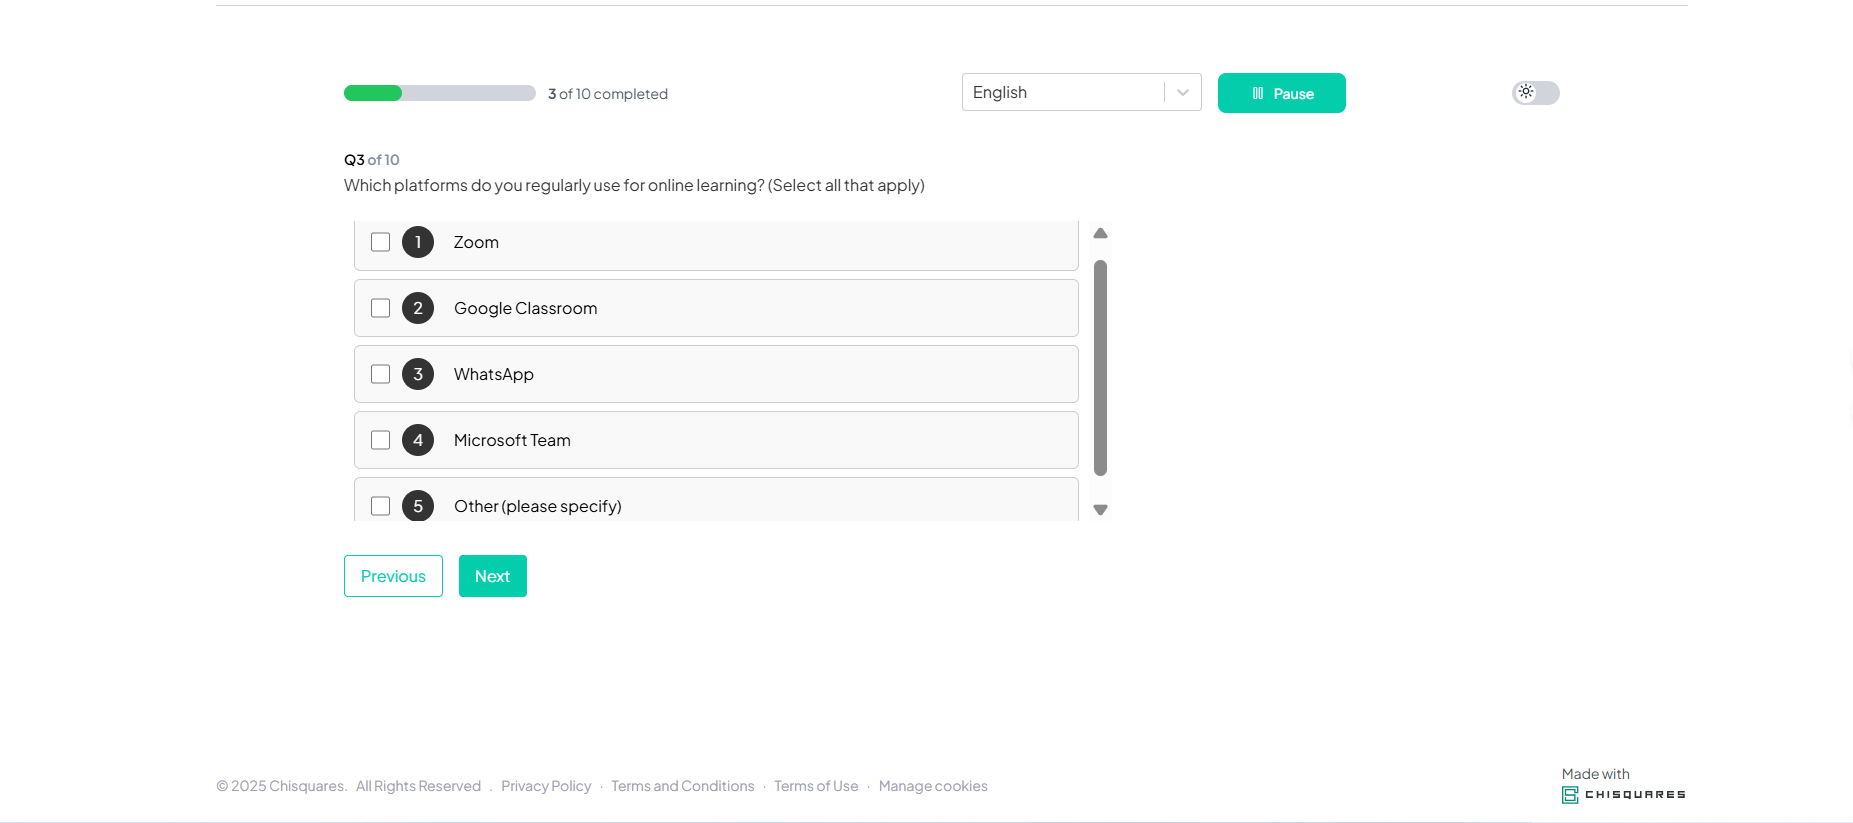Pause the survey

[x=1281, y=93]
